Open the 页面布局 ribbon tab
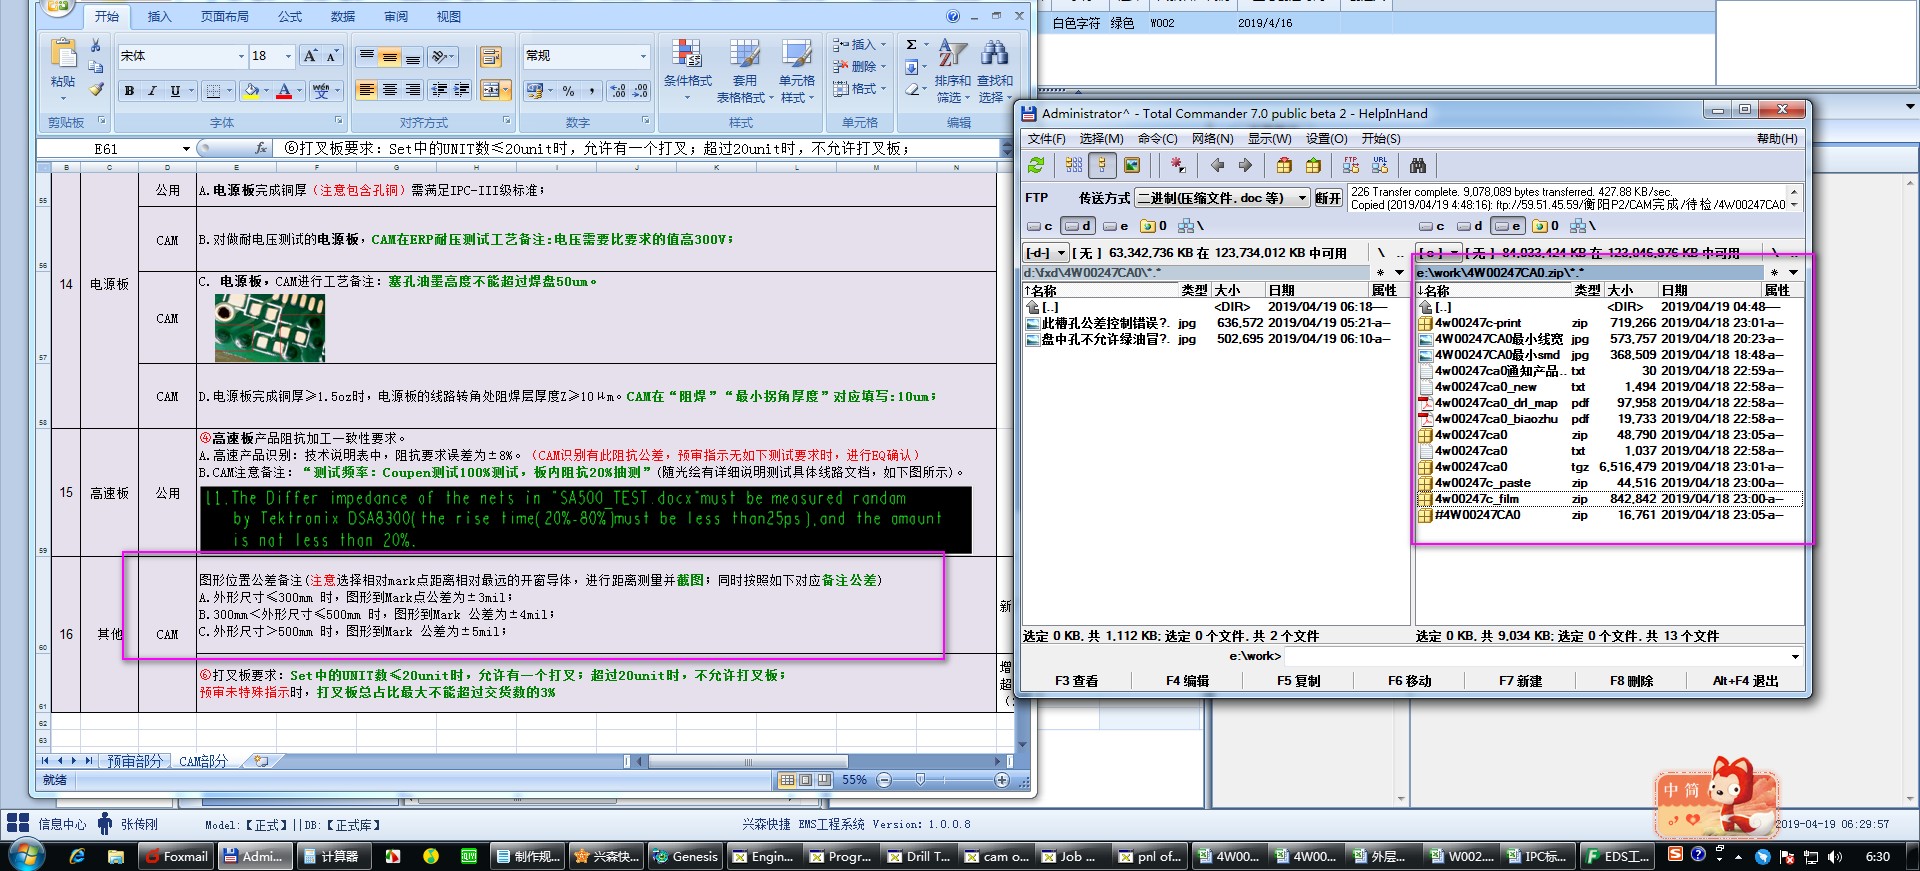Viewport: 1920px width, 871px height. point(225,16)
